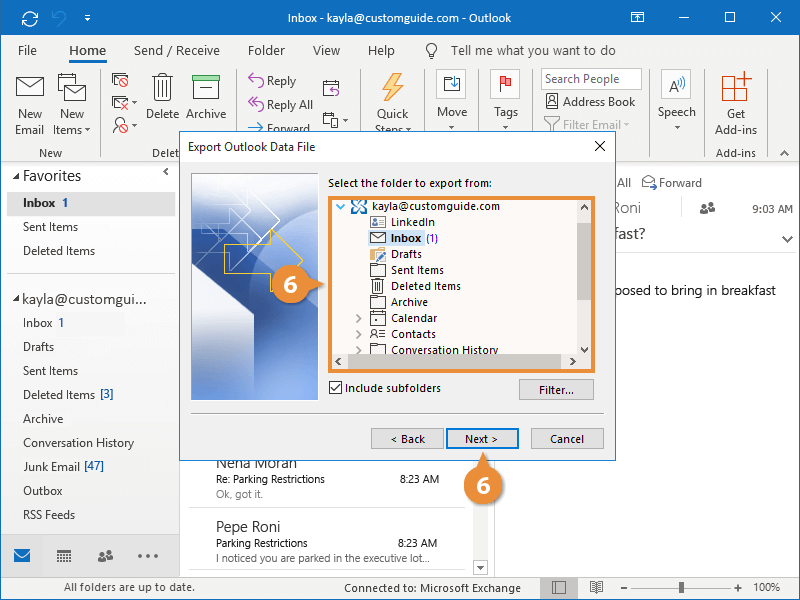Select Deleted Items under Favorites
The height and width of the screenshot is (600, 800).
[59, 251]
